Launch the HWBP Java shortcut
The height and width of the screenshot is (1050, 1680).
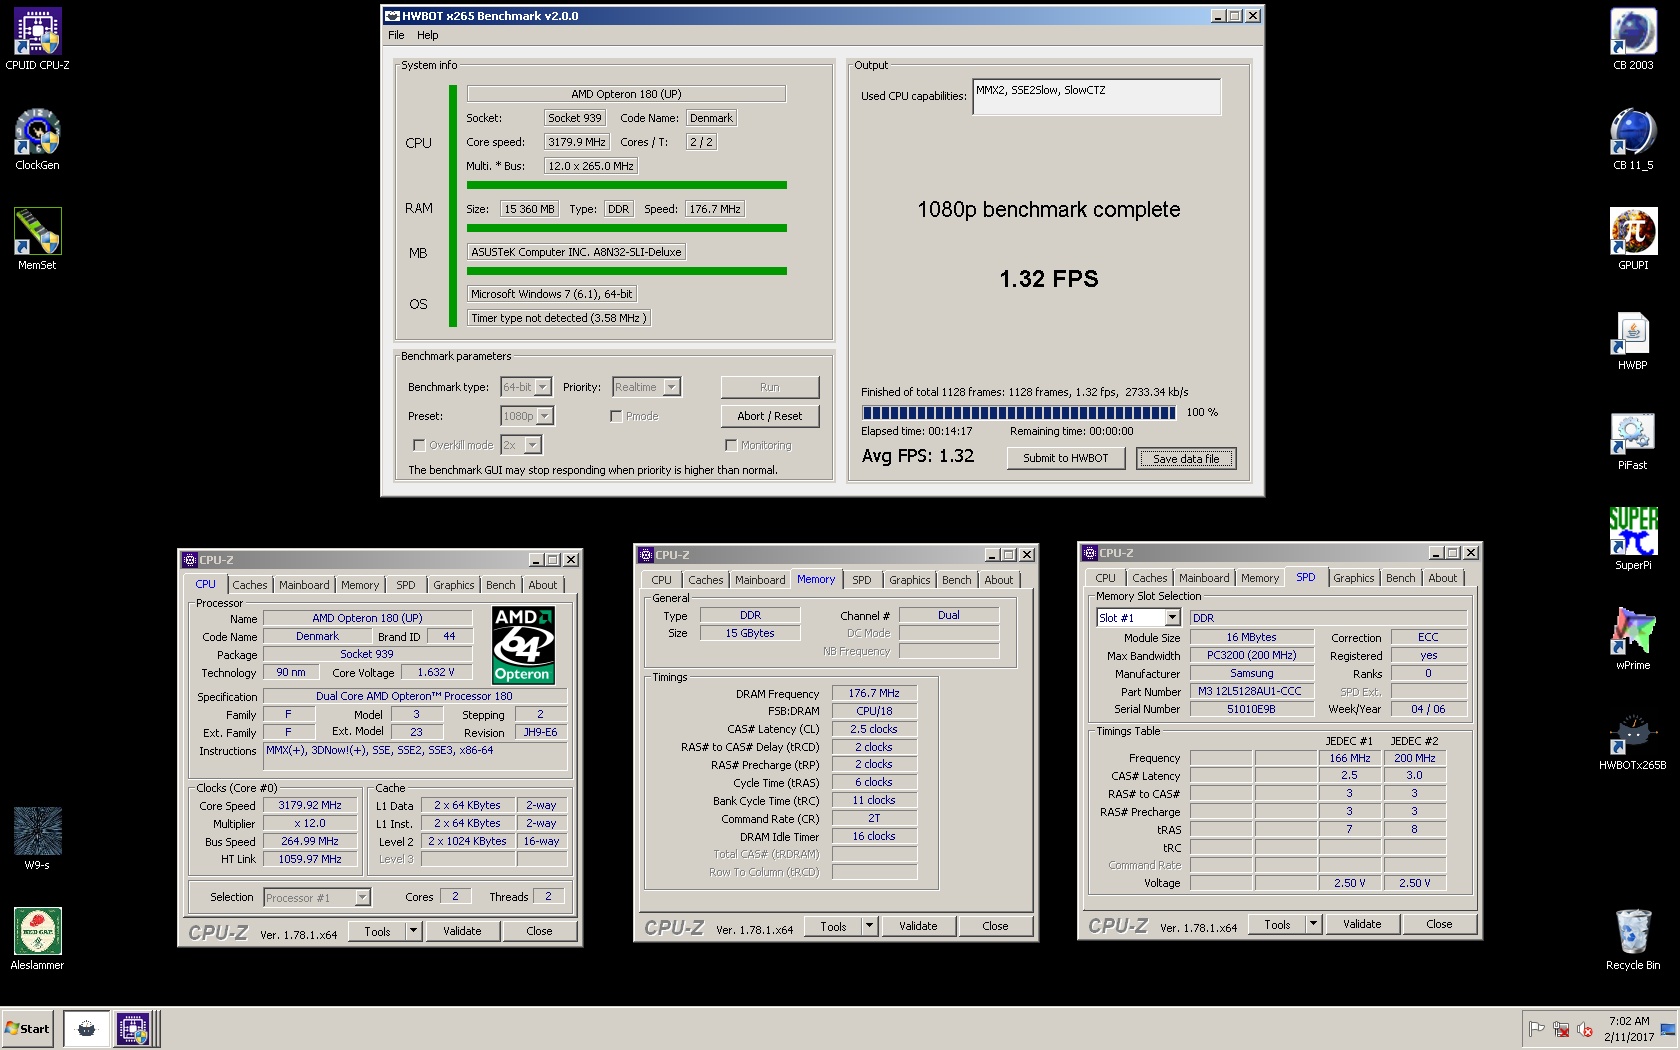point(1633,338)
